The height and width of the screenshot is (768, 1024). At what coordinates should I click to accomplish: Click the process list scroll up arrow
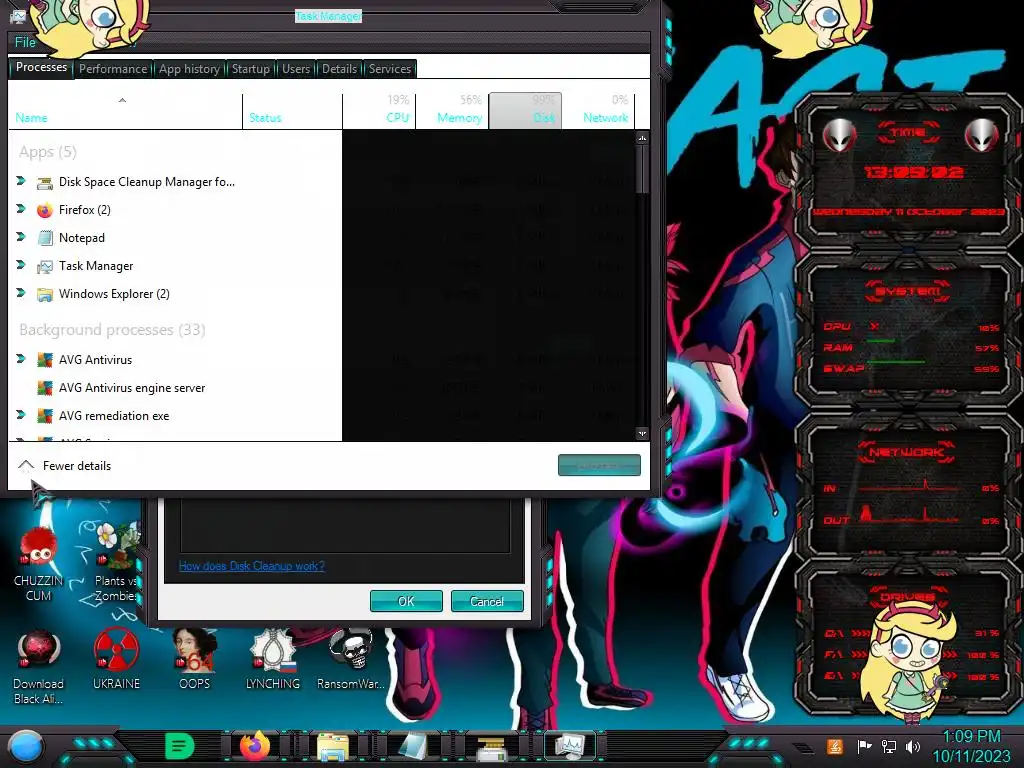[643, 138]
